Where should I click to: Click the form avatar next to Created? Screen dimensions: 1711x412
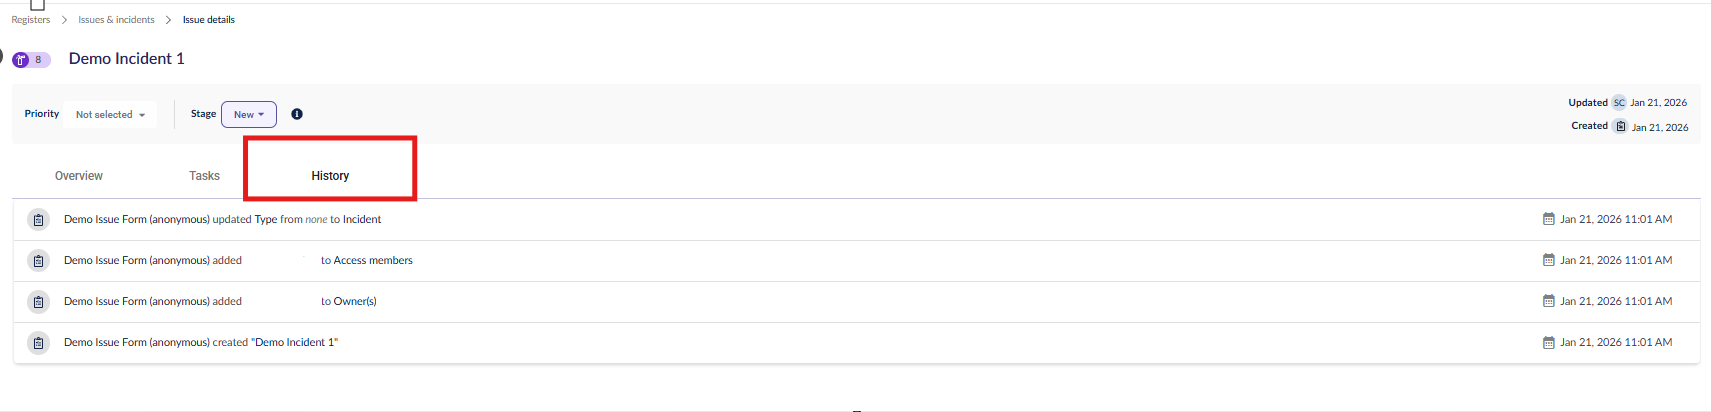pyautogui.click(x=1620, y=127)
